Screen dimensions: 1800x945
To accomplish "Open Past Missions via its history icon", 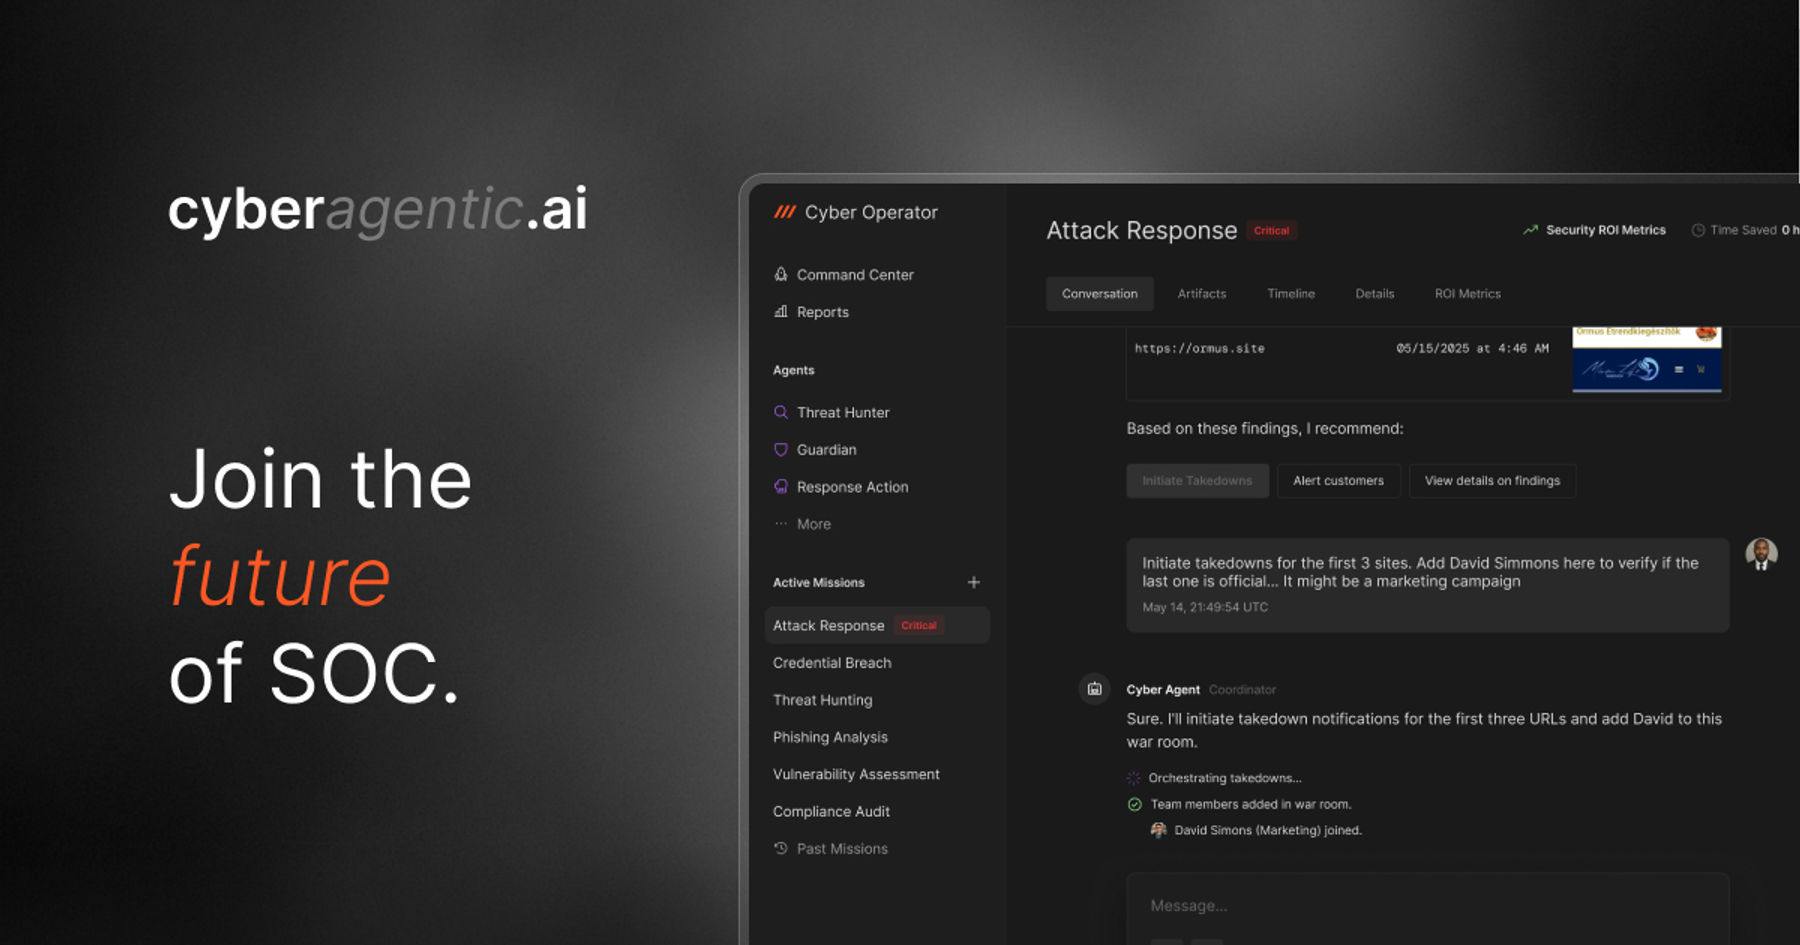I will click(x=780, y=848).
